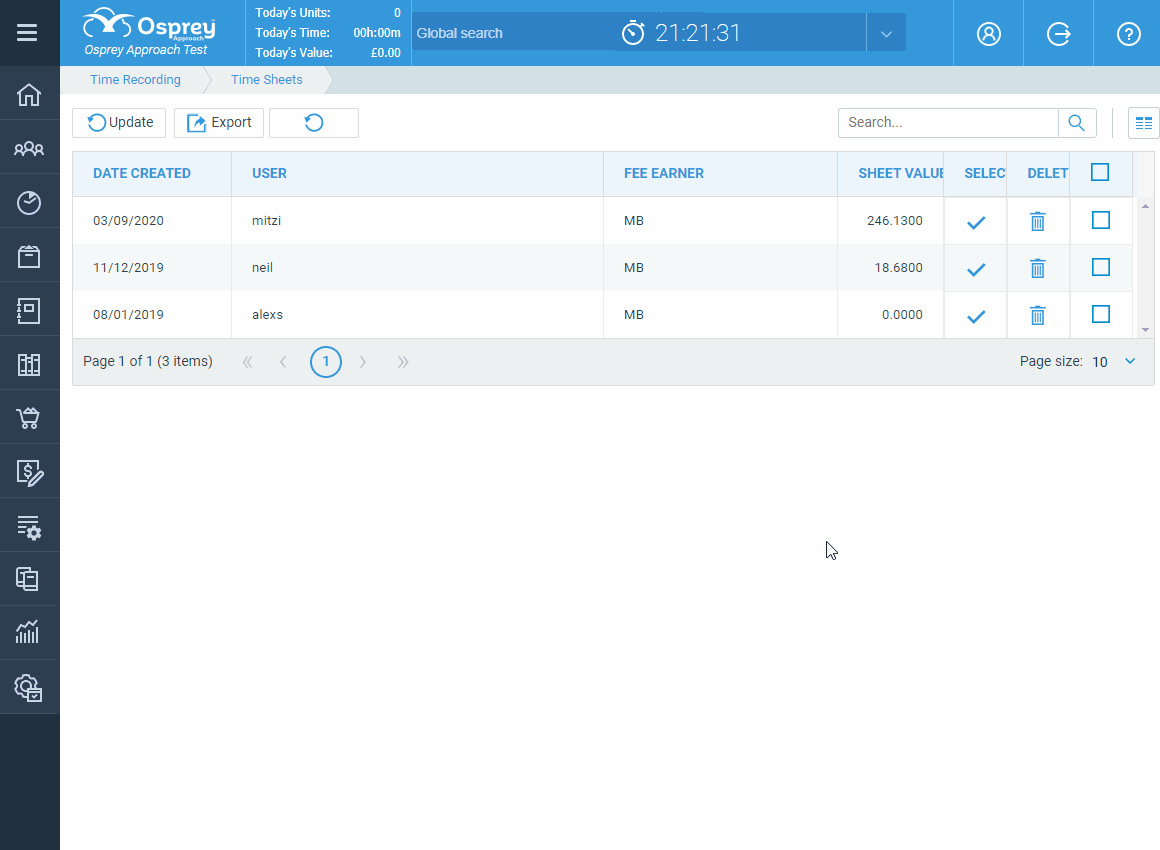Viewport: 1160px width, 850px height.
Task: Click user name alexs
Action: click(x=267, y=314)
